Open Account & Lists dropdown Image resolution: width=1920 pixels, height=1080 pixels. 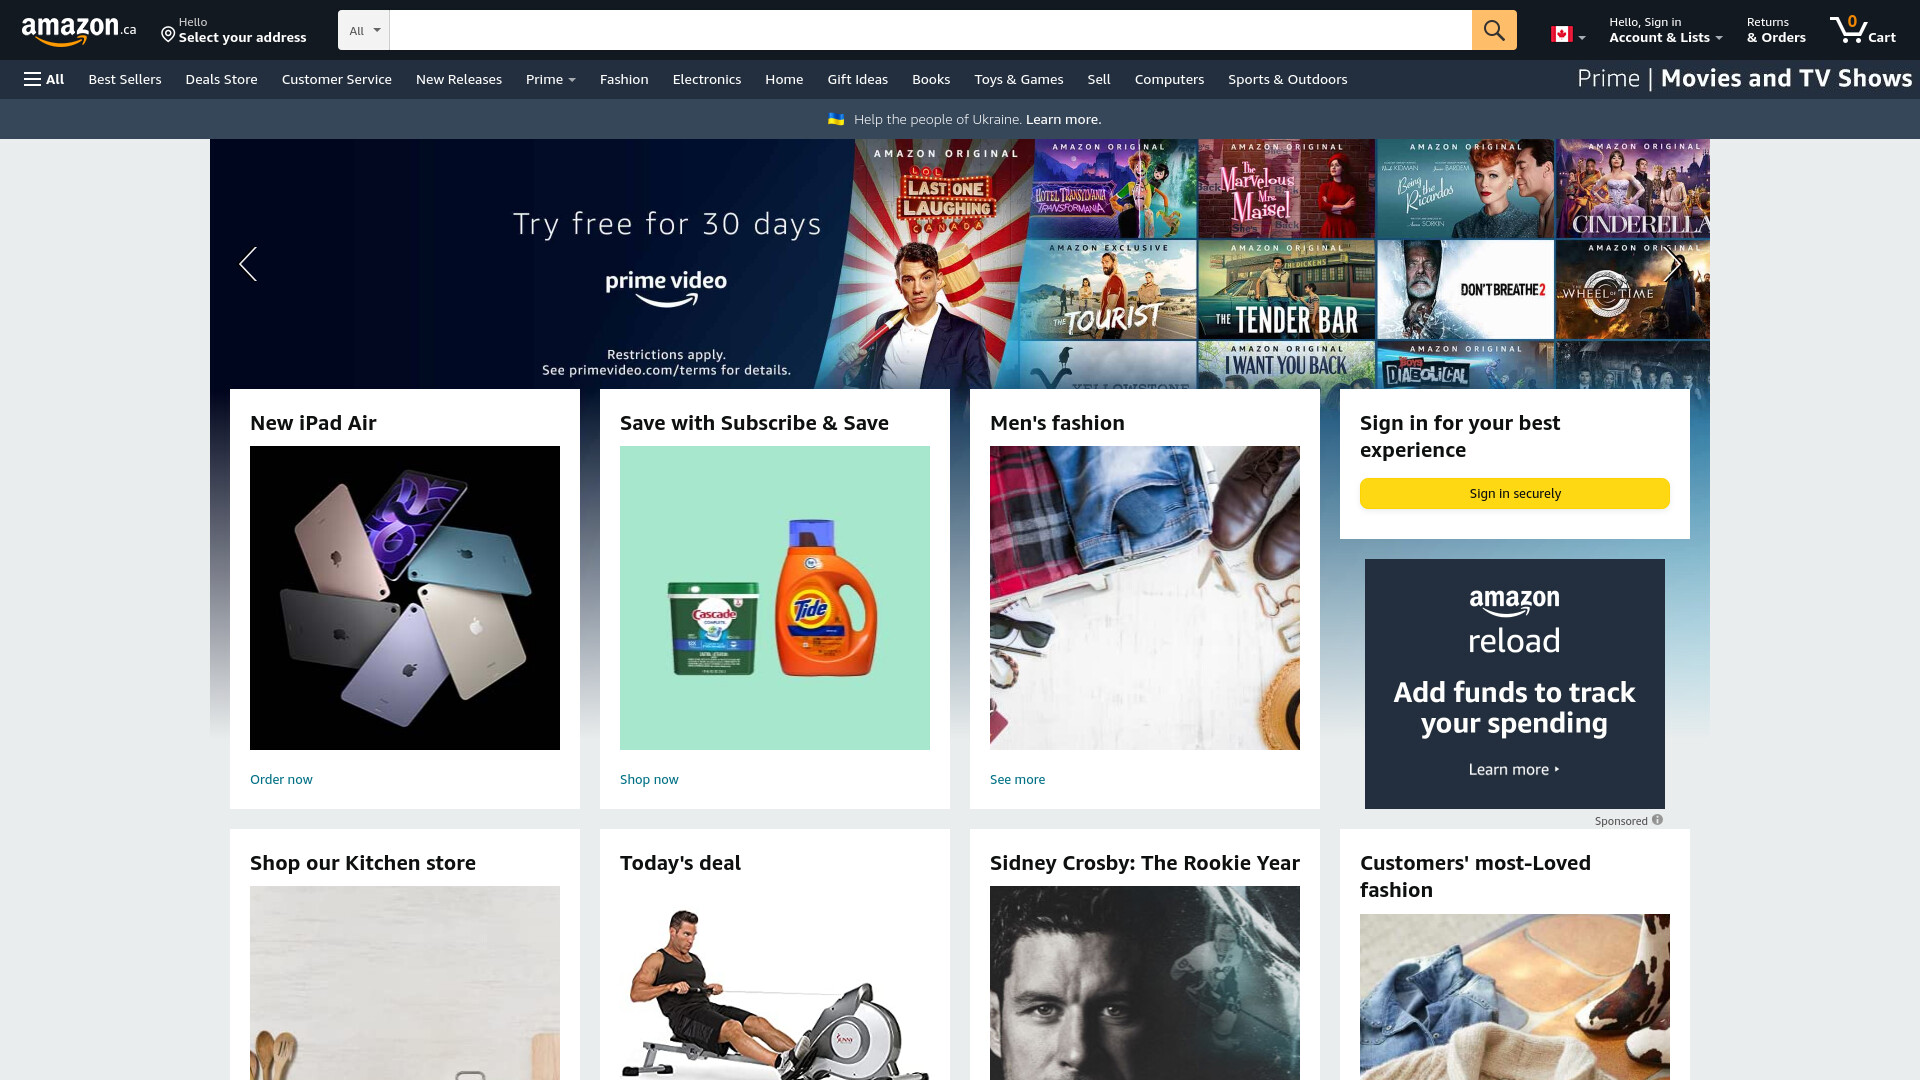pos(1666,30)
